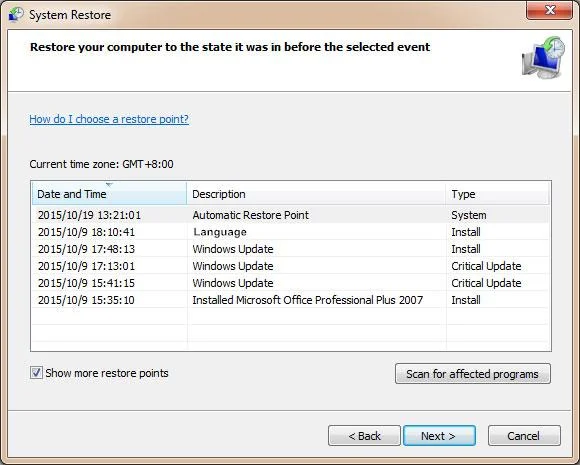The height and width of the screenshot is (465, 580).
Task: Select the 2015/10/9 17:48:13 restore point
Action: pyautogui.click(x=291, y=249)
